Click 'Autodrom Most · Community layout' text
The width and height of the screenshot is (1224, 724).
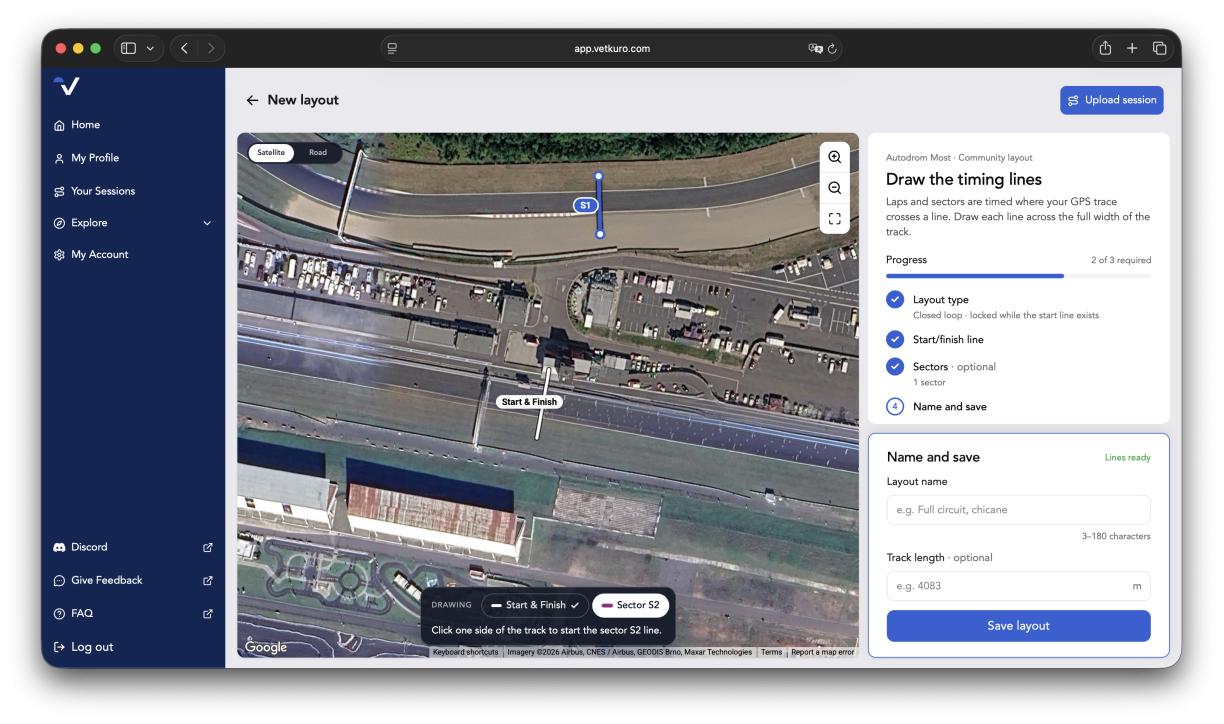[x=959, y=158]
